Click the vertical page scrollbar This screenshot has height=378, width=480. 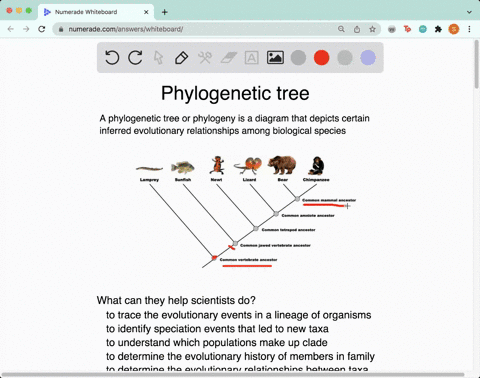coord(477,63)
